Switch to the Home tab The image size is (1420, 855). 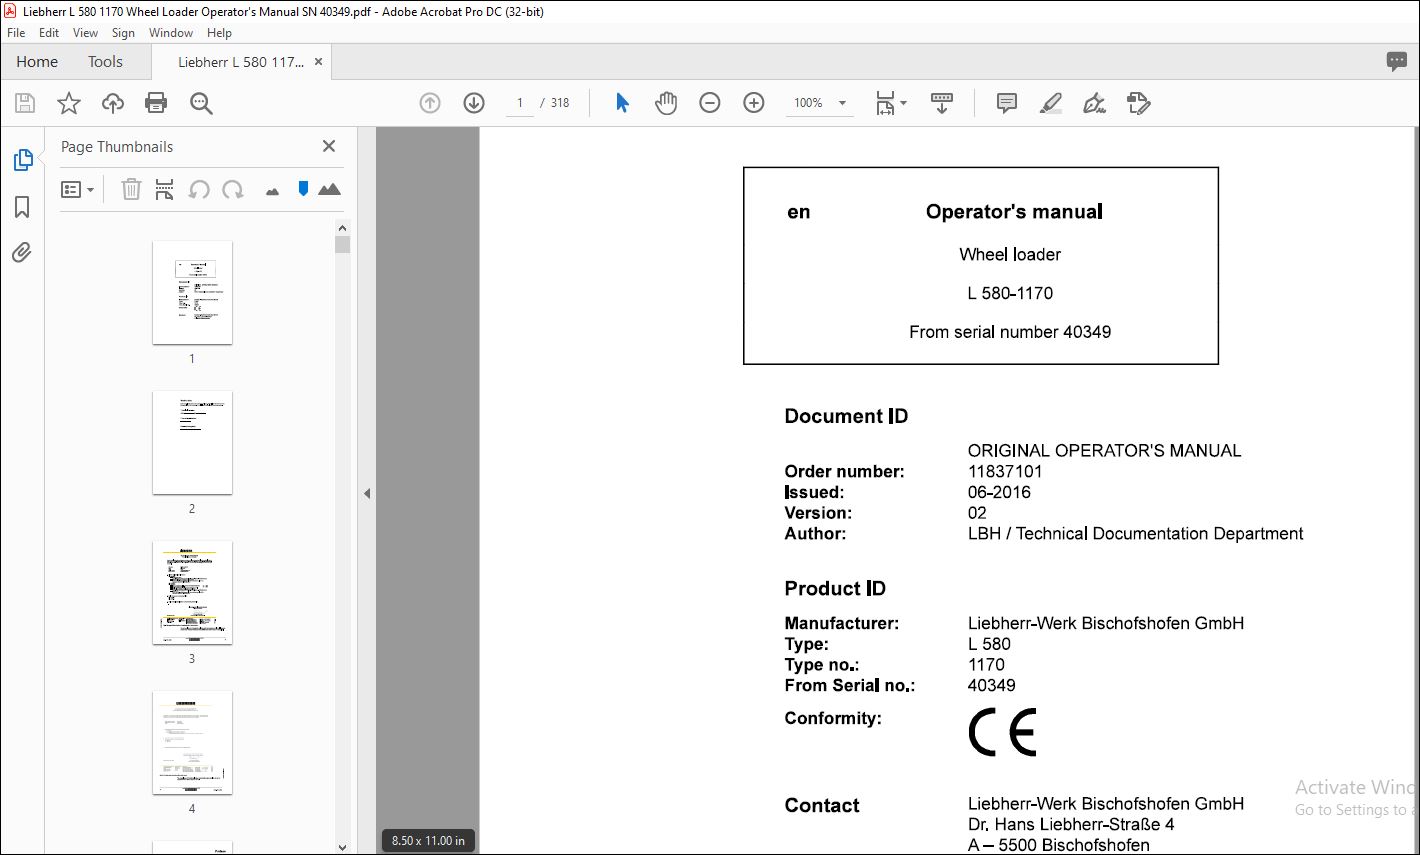pyautogui.click(x=37, y=61)
